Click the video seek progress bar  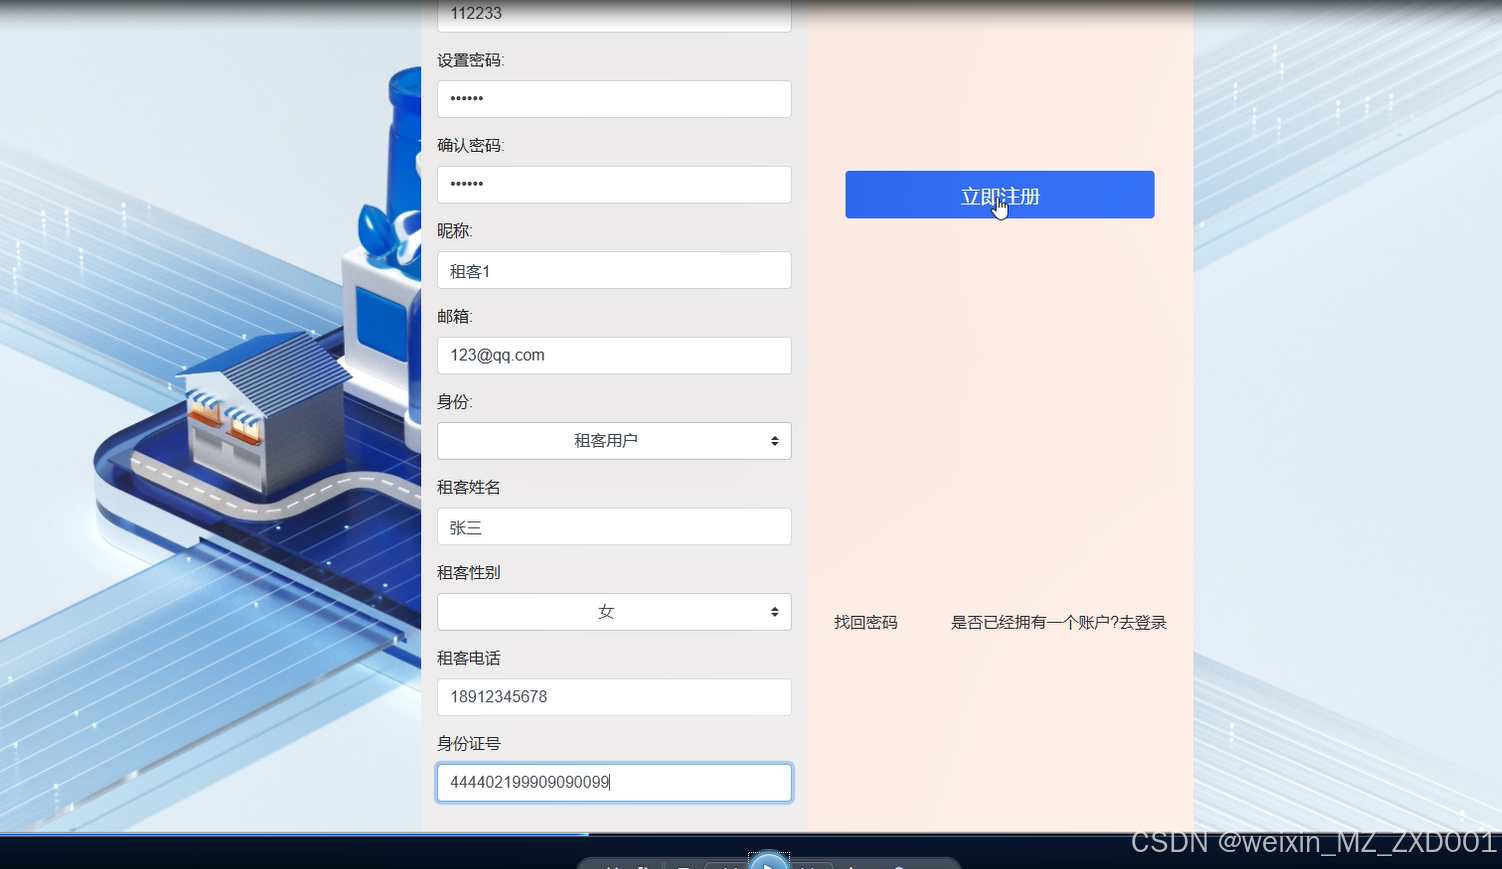[x=751, y=834]
